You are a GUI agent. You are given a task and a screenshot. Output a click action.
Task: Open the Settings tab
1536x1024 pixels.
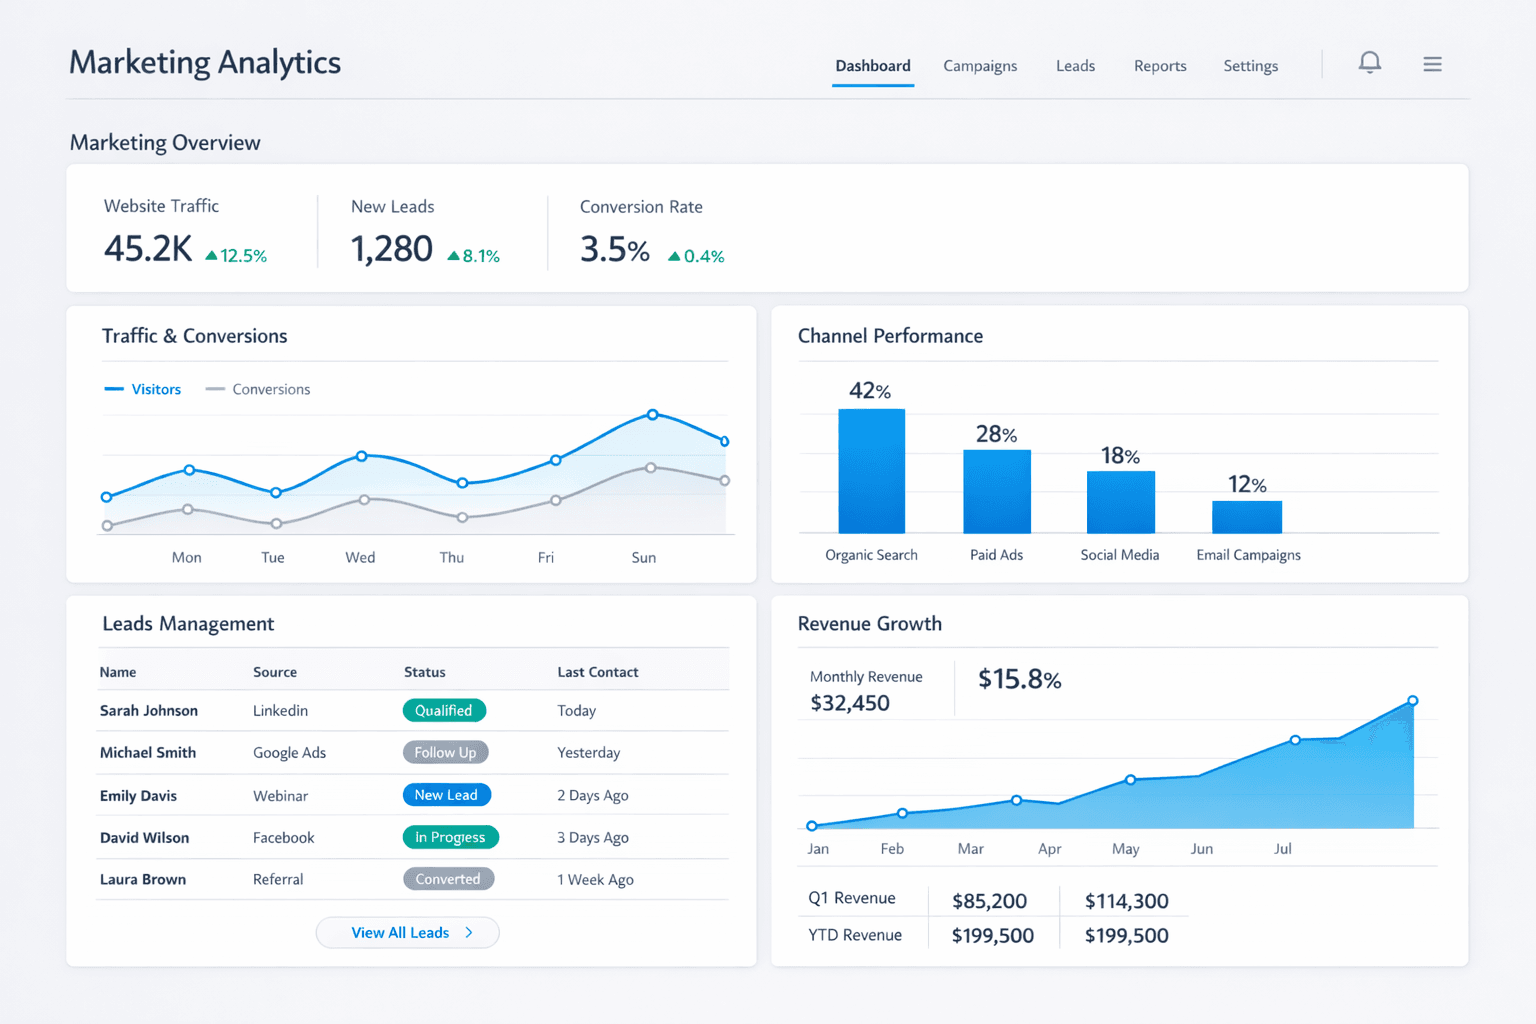1250,66
